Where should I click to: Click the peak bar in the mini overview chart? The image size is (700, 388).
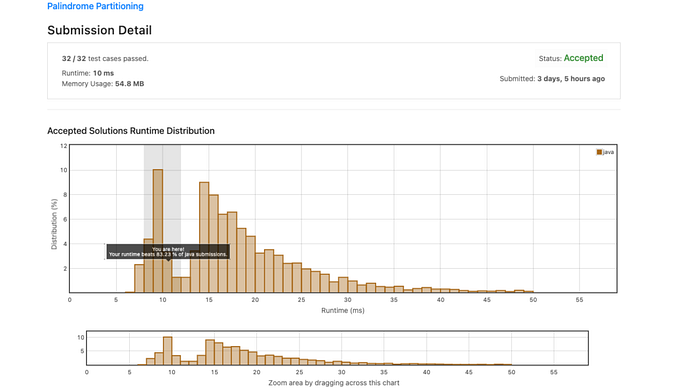point(167,351)
